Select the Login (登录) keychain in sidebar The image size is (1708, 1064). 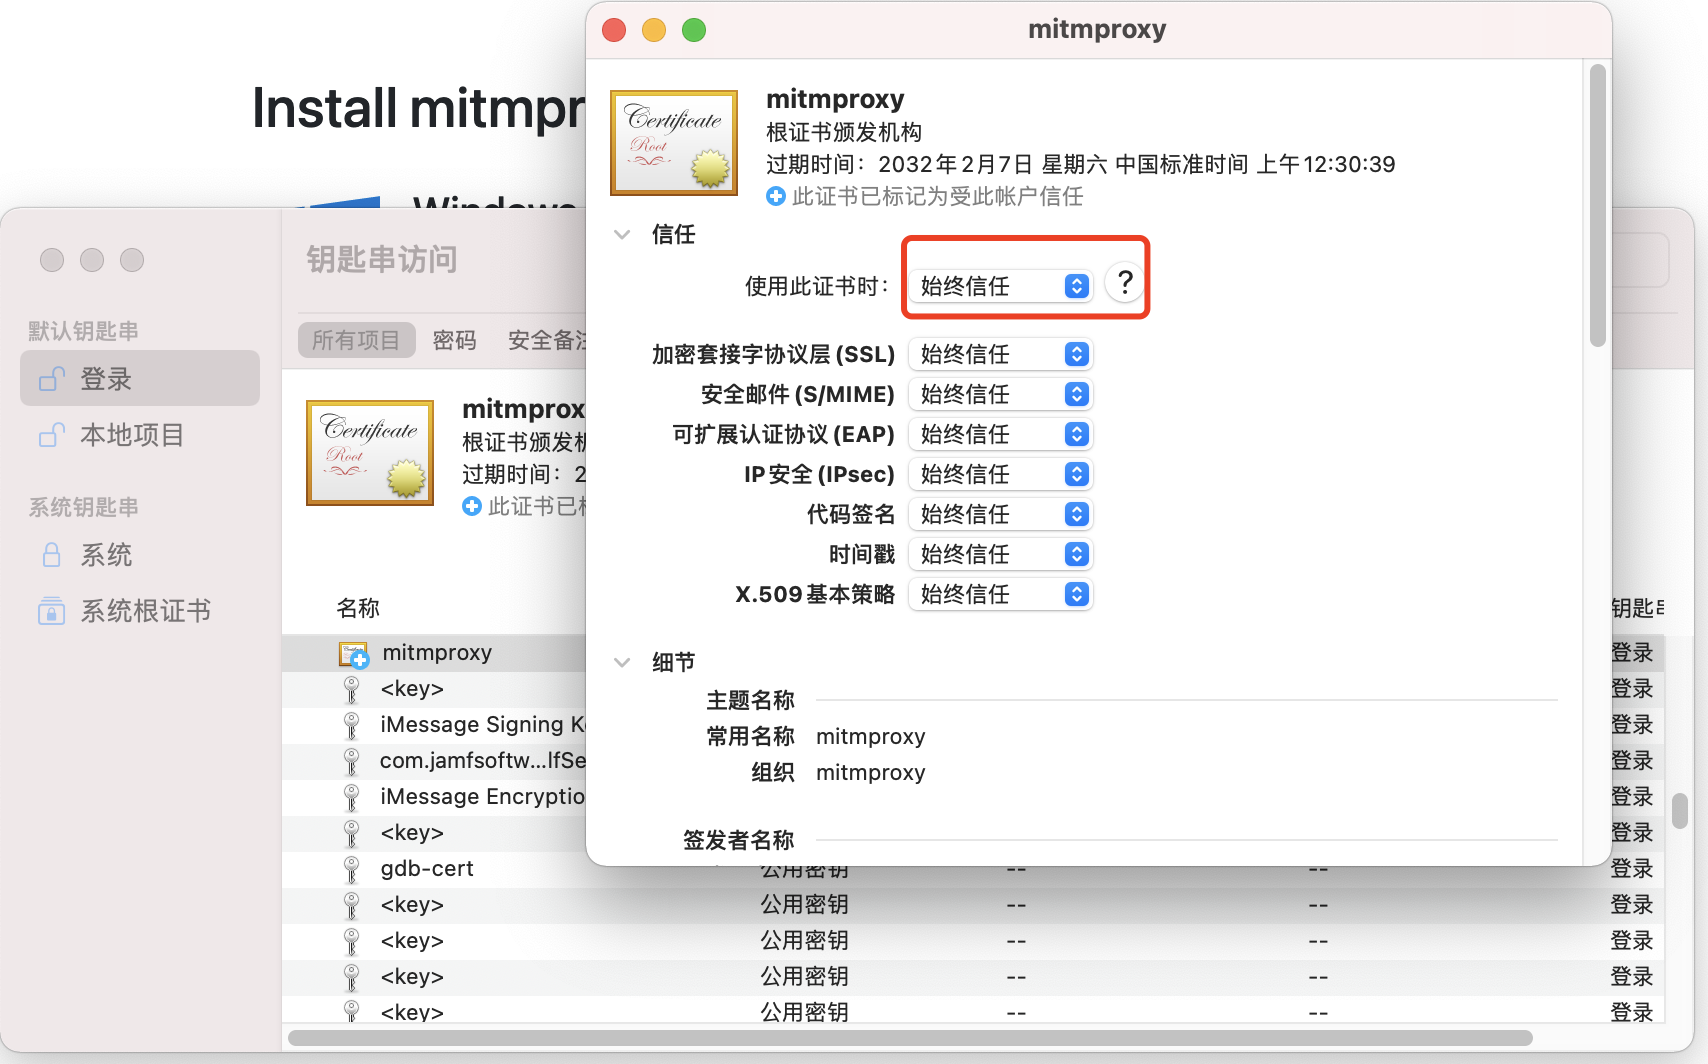coord(140,379)
